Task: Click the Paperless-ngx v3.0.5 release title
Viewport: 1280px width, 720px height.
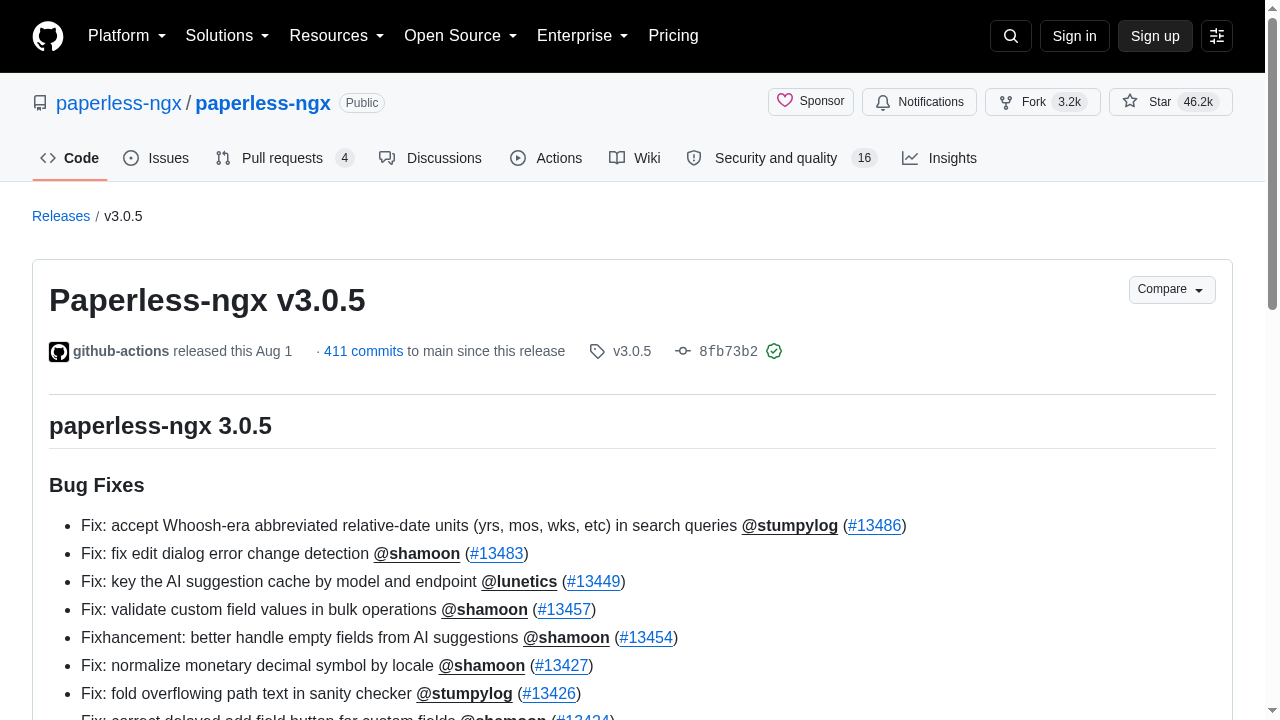Action: (x=207, y=300)
